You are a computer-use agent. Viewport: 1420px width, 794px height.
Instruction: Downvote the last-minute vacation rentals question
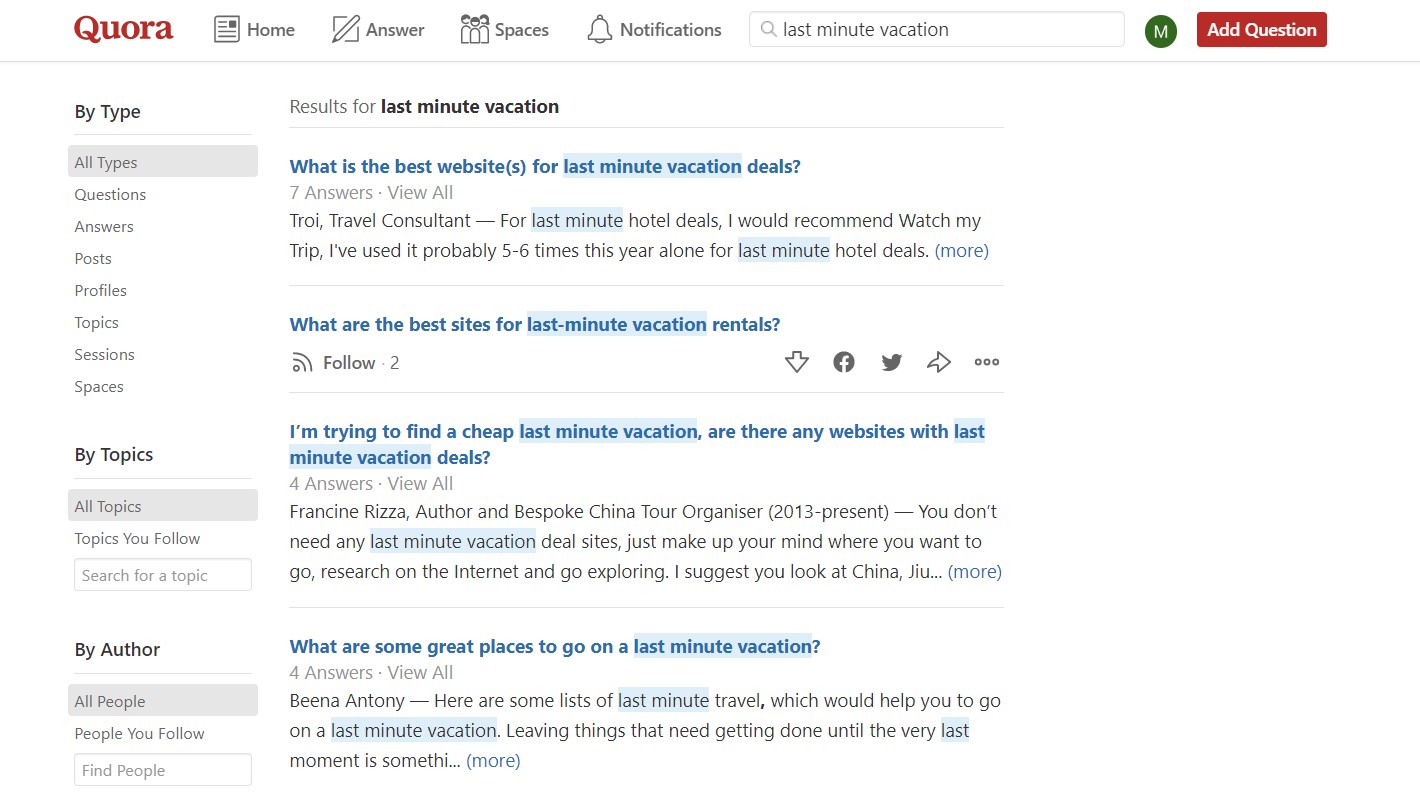(x=796, y=362)
